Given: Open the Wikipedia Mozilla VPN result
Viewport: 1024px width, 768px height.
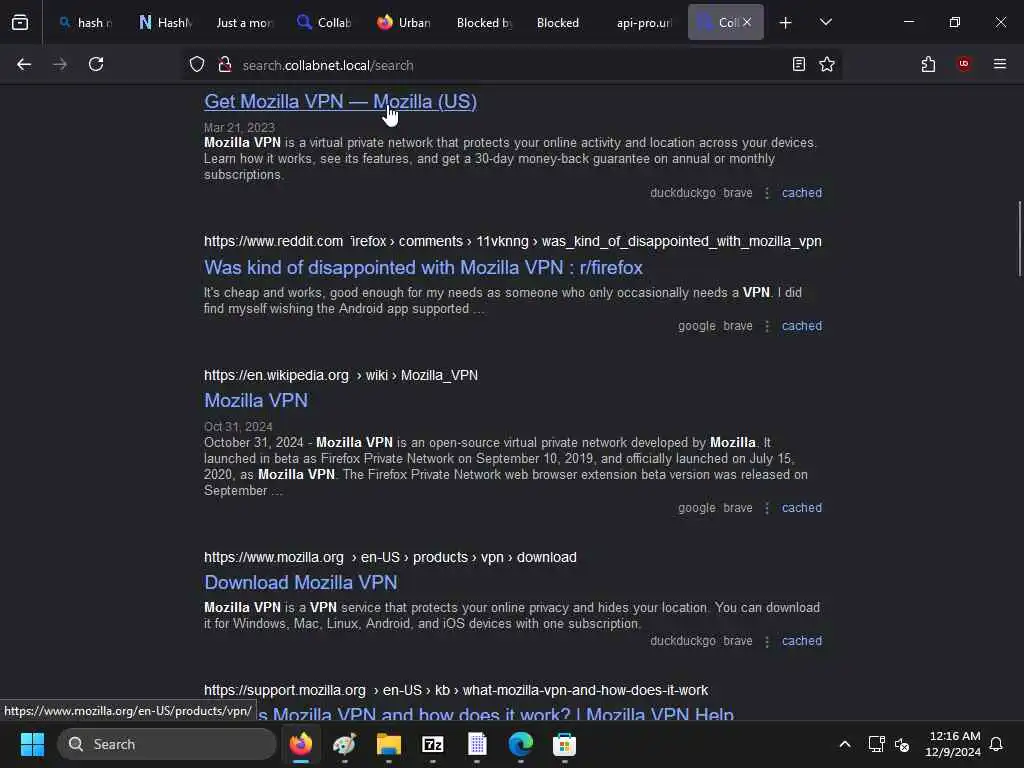Looking at the screenshot, I should pyautogui.click(x=255, y=400).
